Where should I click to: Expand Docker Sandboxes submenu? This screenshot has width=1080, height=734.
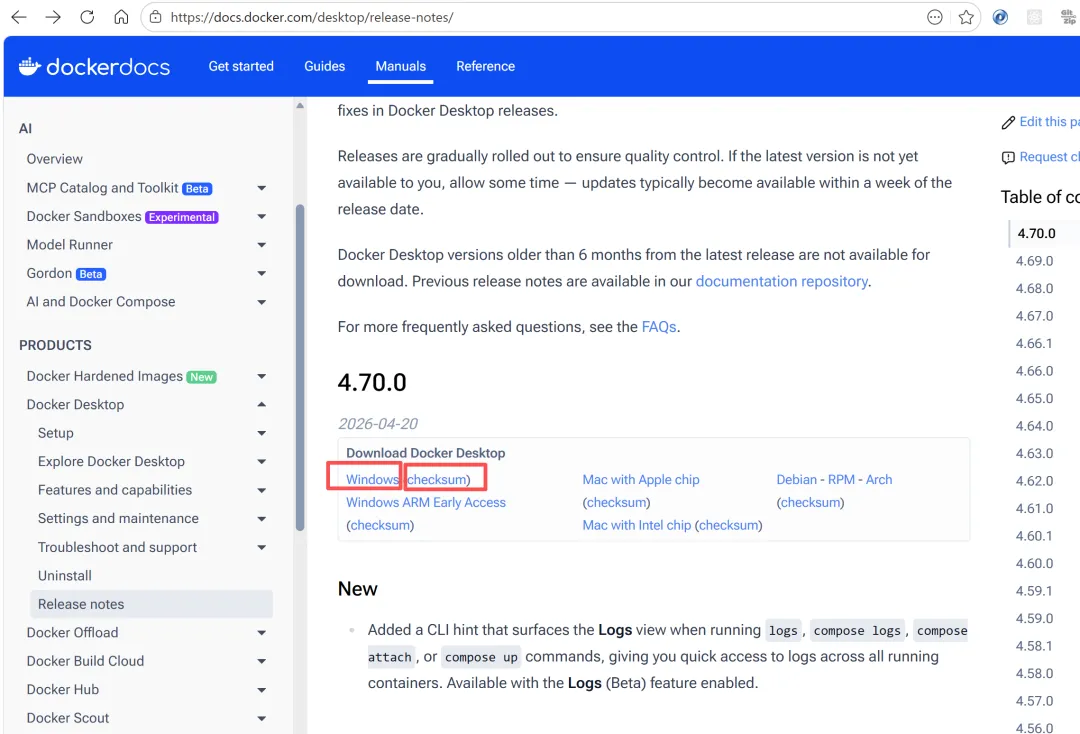[262, 216]
